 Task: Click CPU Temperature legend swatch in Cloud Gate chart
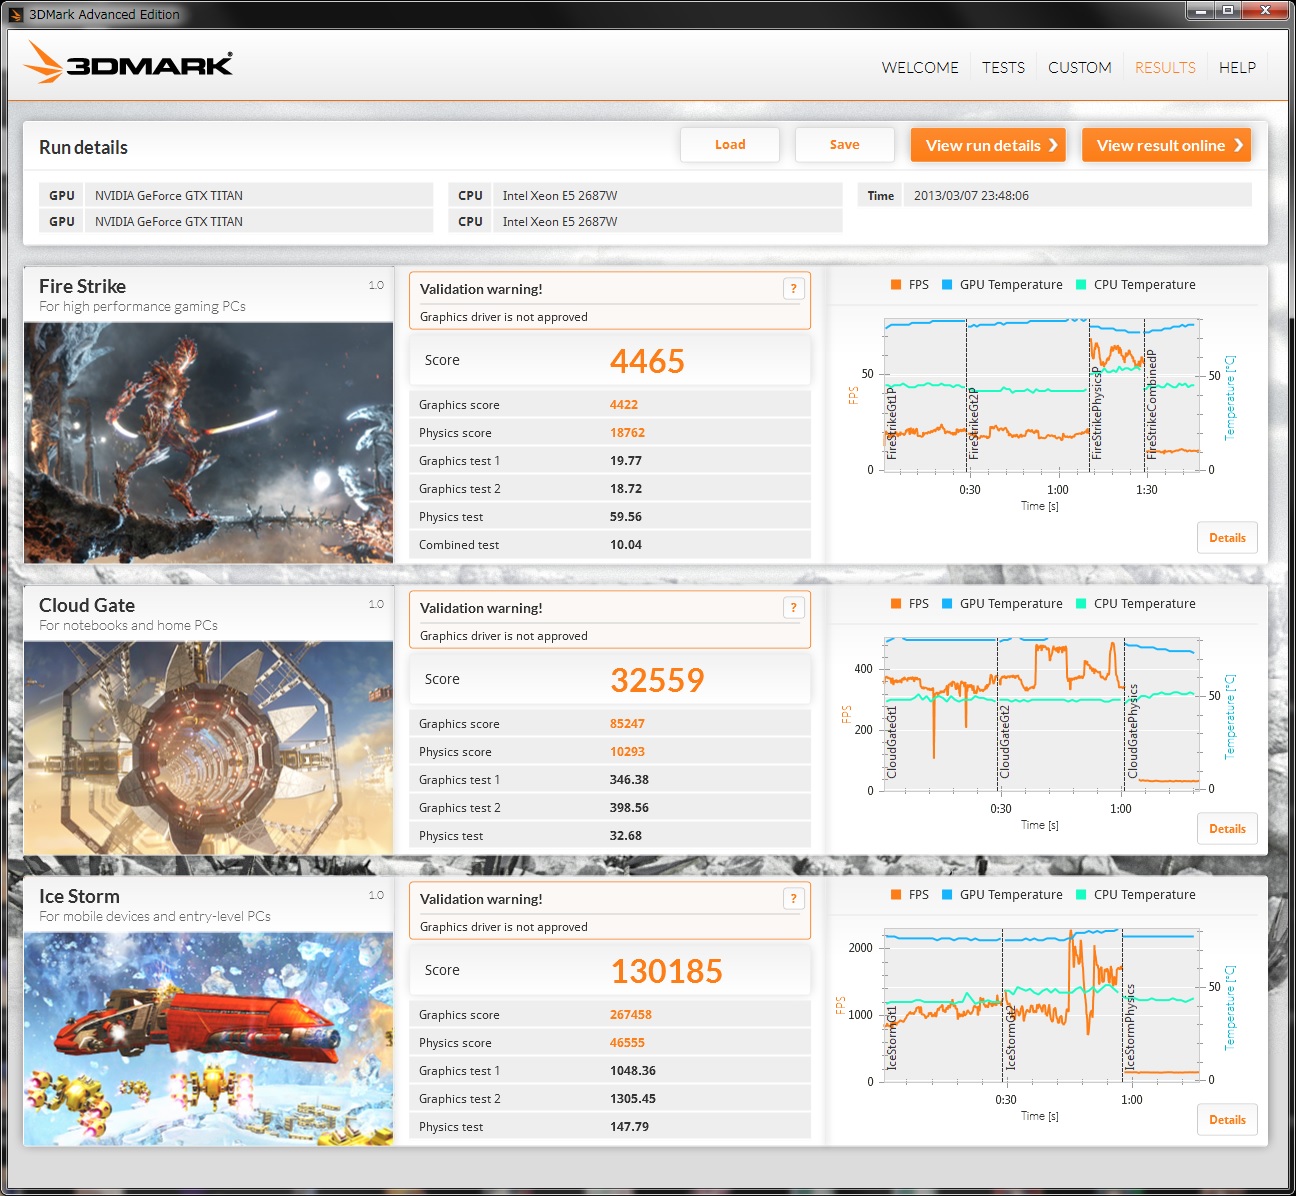pos(1081,604)
